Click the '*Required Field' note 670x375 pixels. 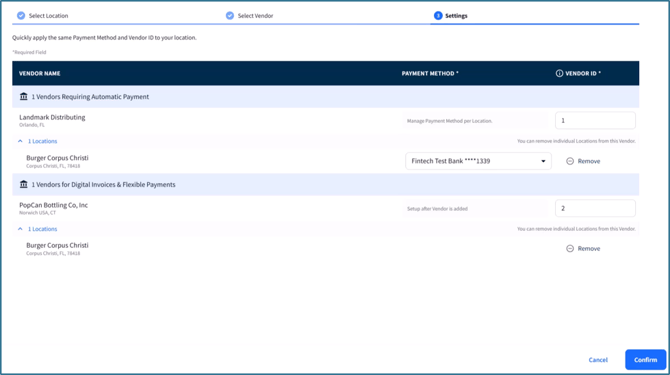pyautogui.click(x=29, y=52)
